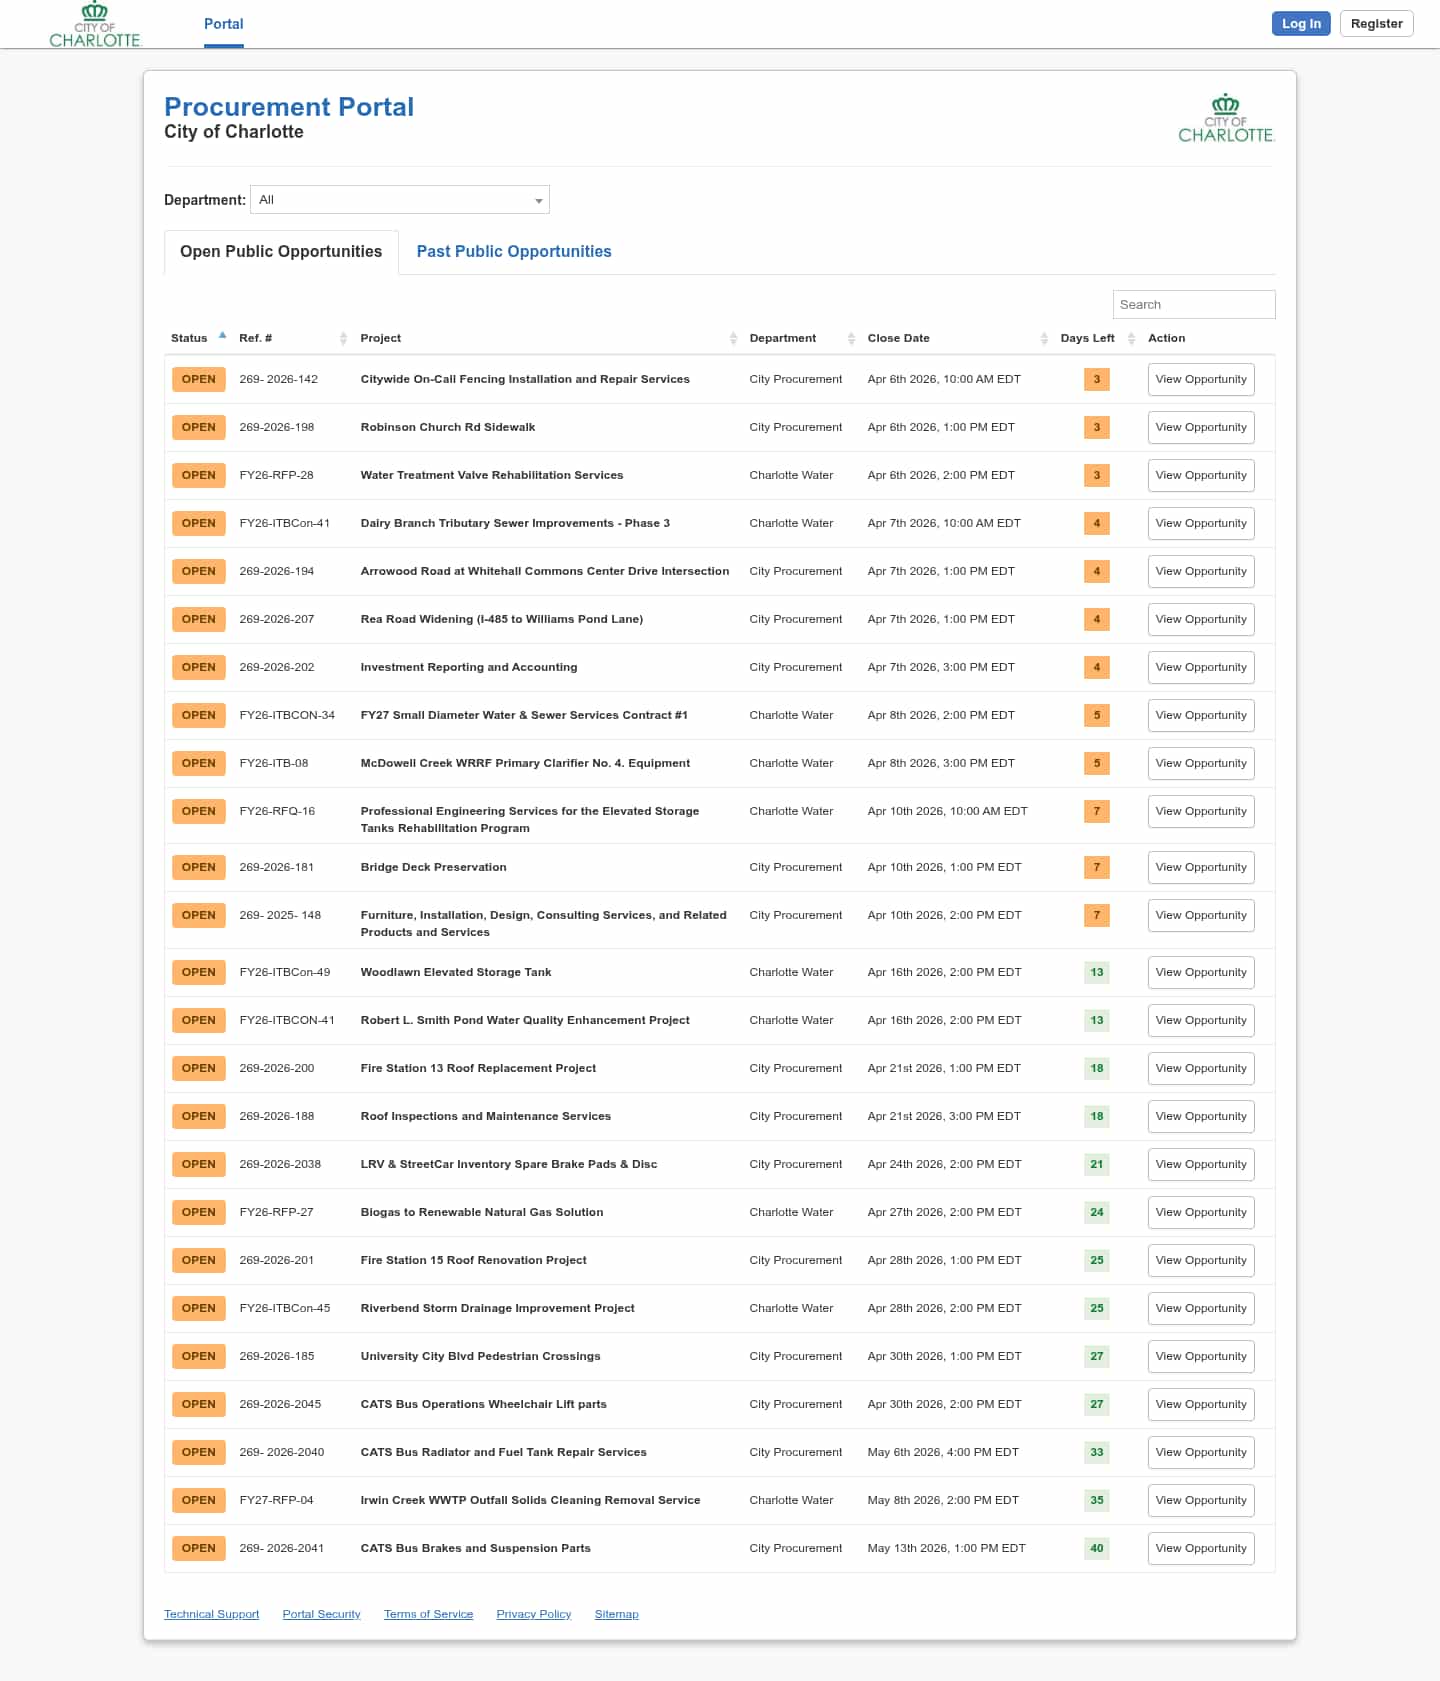The image size is (1440, 1681).
Task: Open the Sitemap footer link
Action: (x=616, y=1615)
